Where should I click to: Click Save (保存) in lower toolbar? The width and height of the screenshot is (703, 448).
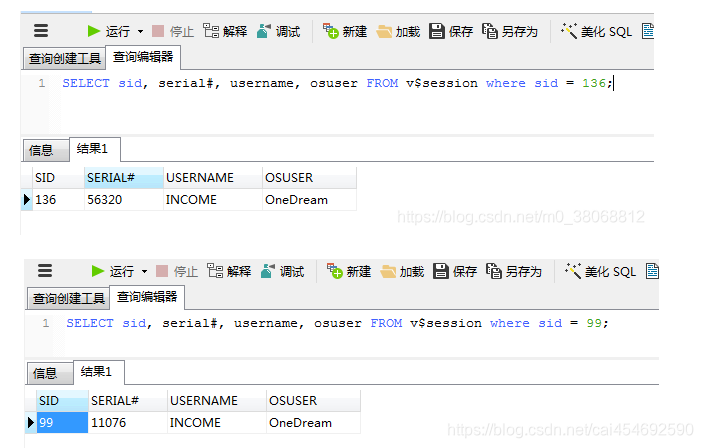point(455,271)
